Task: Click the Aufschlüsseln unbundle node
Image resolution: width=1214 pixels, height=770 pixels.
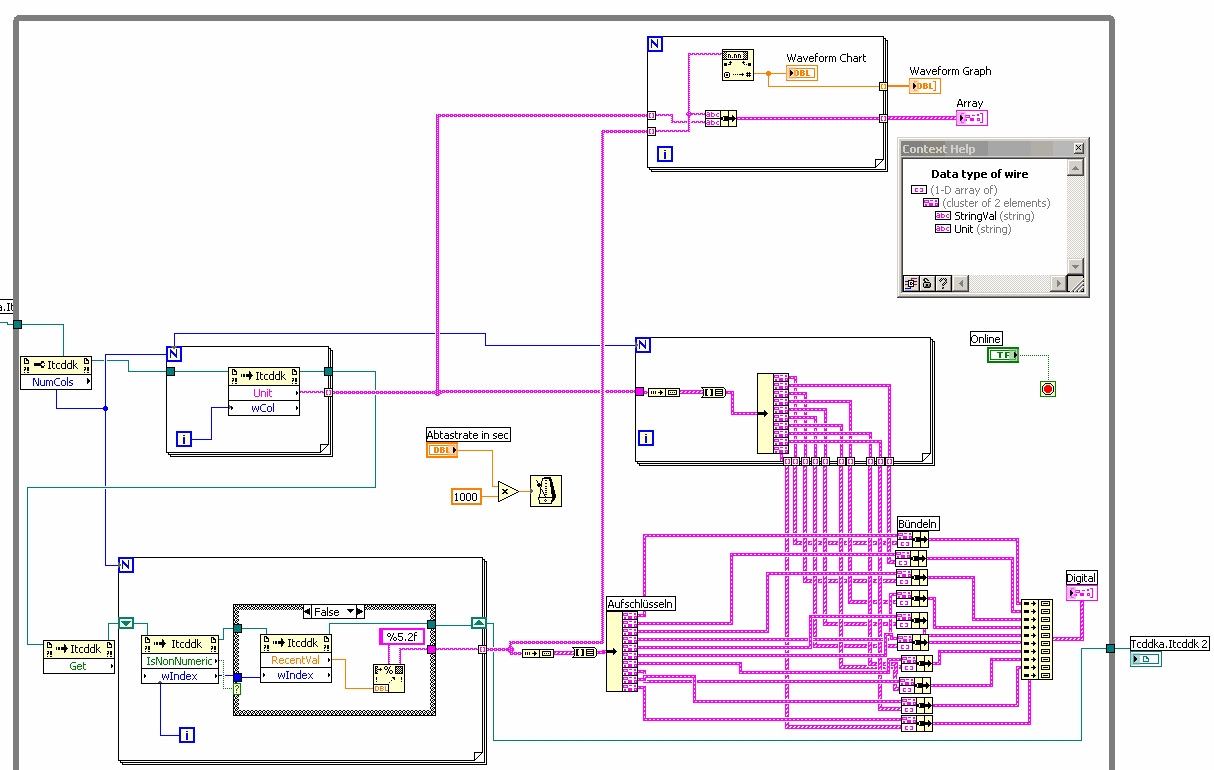Action: tap(622, 651)
